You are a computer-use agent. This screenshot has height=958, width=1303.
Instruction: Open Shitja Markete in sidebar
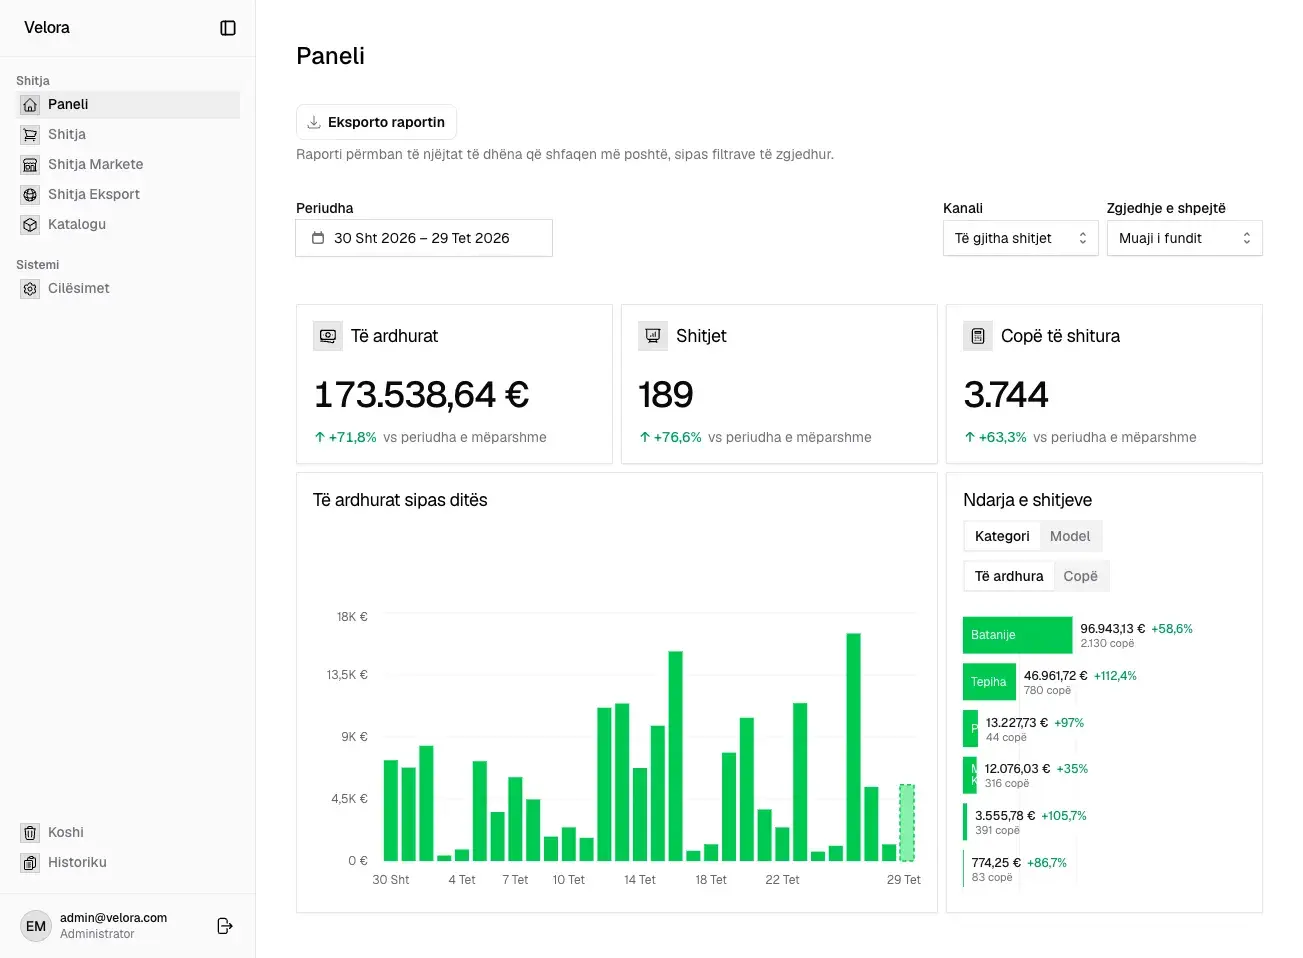[128, 164]
